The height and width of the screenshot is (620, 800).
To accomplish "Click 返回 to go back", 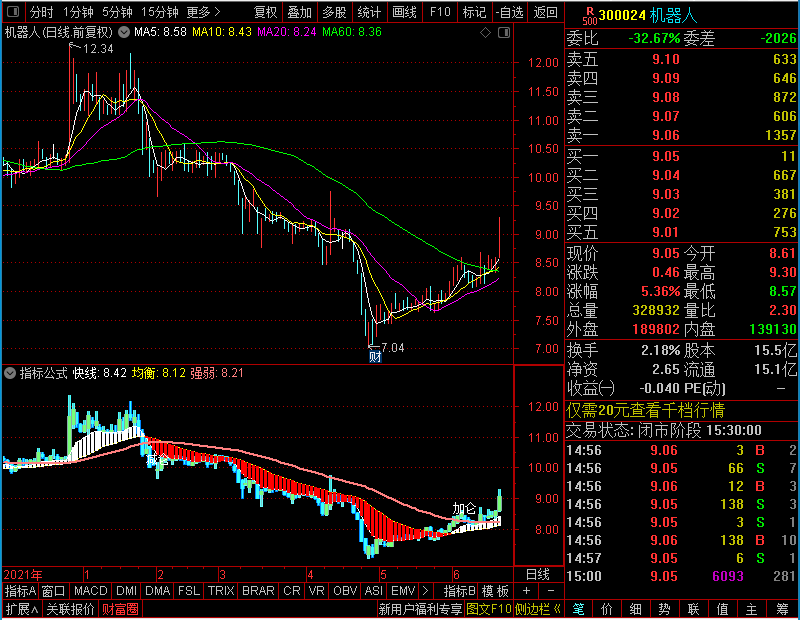I will pyautogui.click(x=545, y=12).
